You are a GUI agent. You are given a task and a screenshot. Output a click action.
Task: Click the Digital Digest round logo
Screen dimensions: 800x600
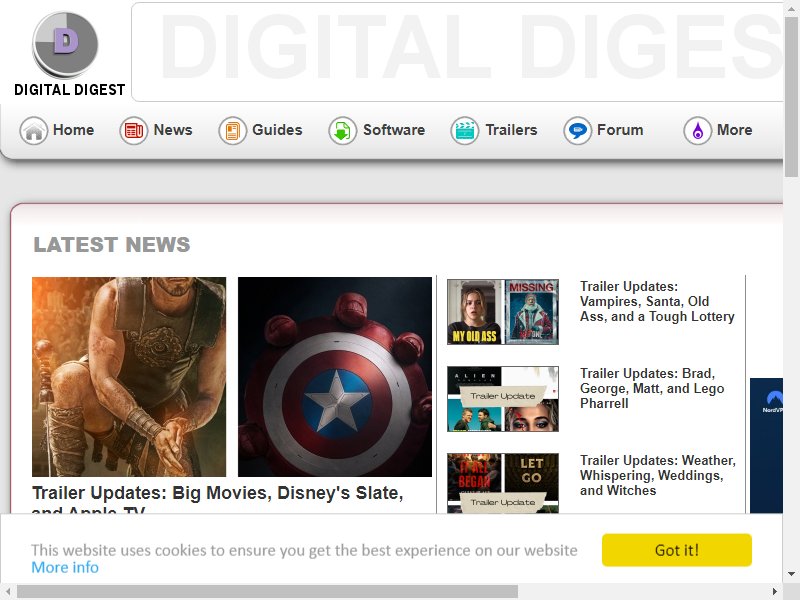coord(65,44)
